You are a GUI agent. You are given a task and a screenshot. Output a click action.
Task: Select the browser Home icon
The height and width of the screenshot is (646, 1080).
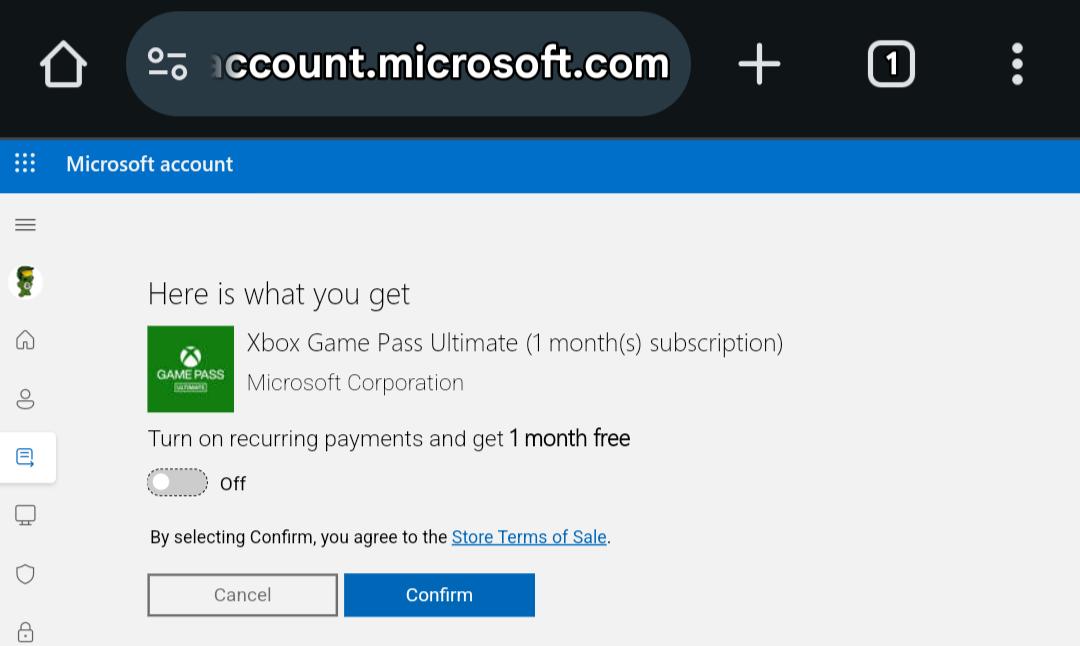click(63, 63)
